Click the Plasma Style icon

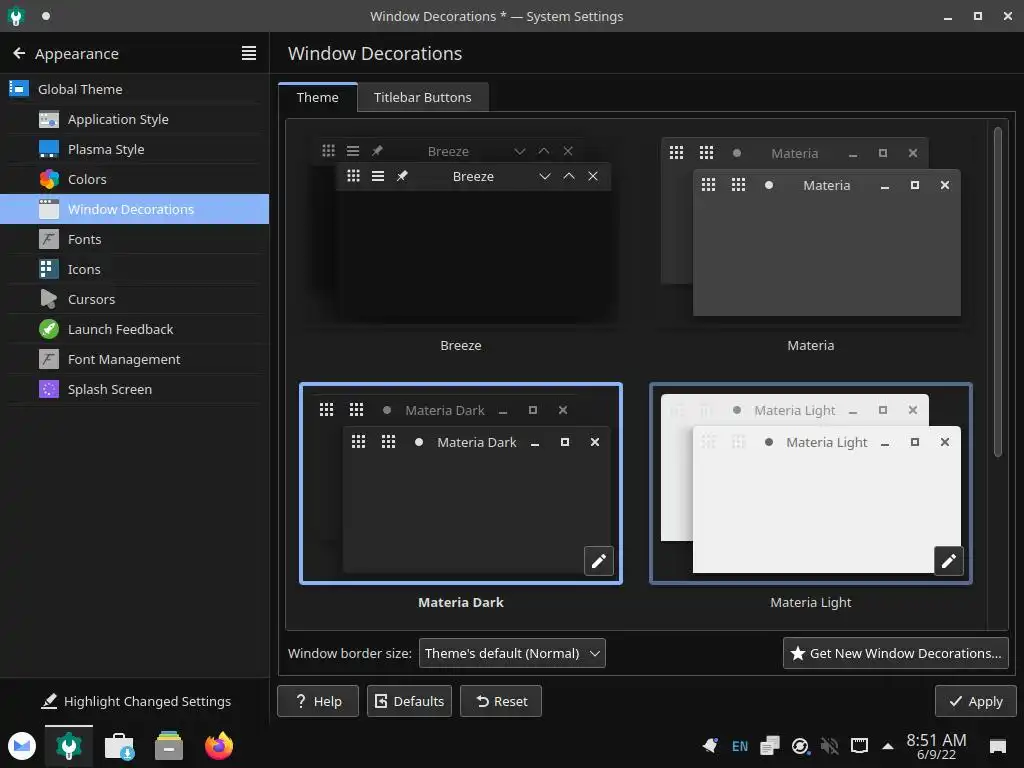49,149
